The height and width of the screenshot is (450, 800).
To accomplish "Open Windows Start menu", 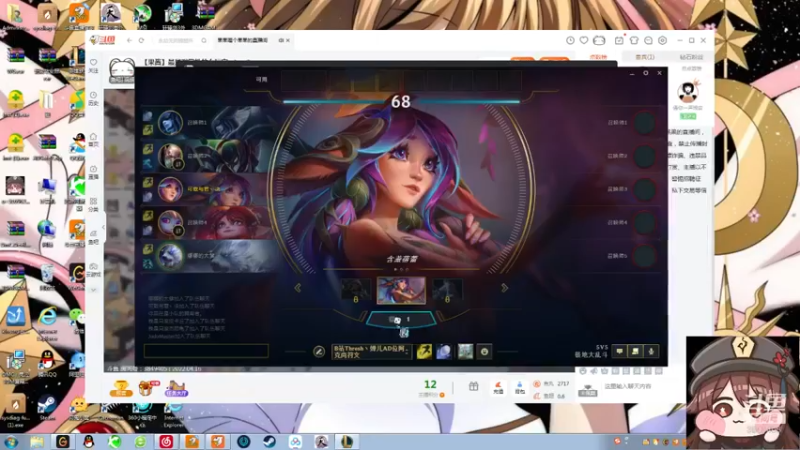I will [x=11, y=442].
